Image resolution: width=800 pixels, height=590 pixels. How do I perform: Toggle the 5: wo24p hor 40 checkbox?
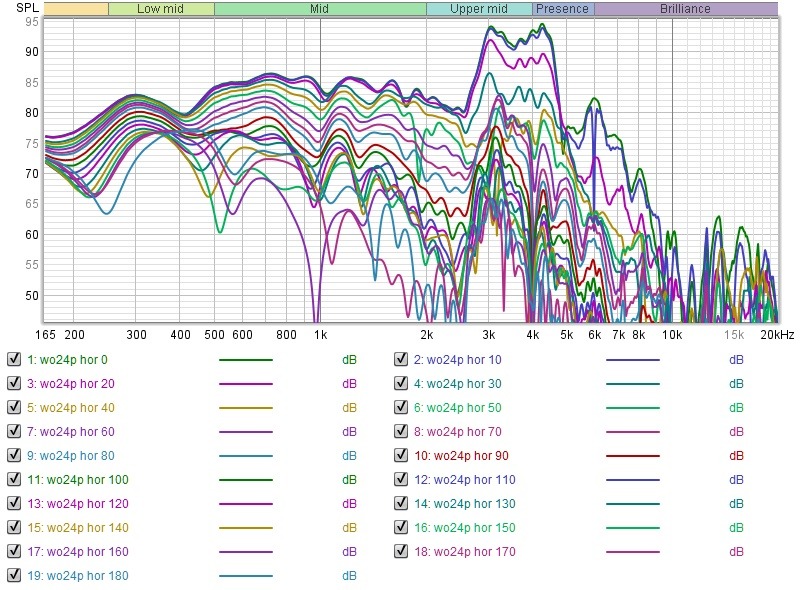[x=14, y=407]
